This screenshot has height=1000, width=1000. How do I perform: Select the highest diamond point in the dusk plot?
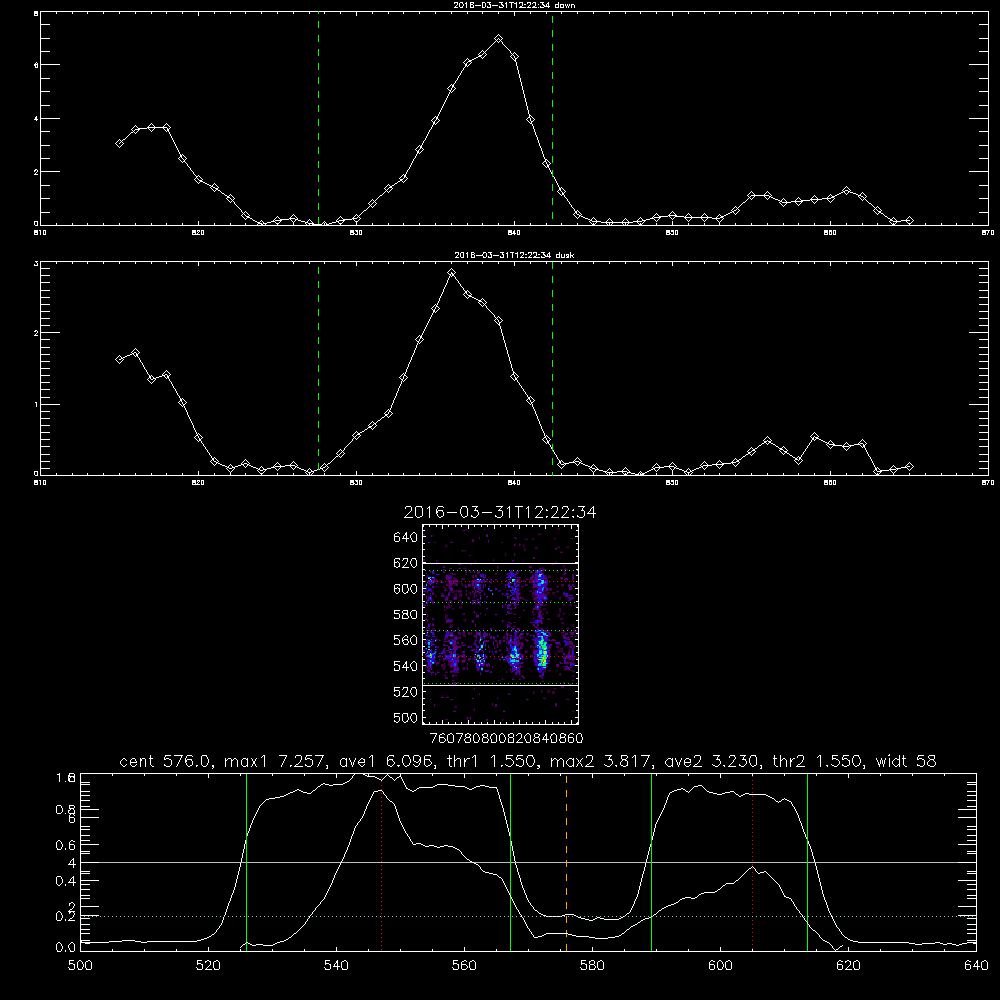pos(452,273)
